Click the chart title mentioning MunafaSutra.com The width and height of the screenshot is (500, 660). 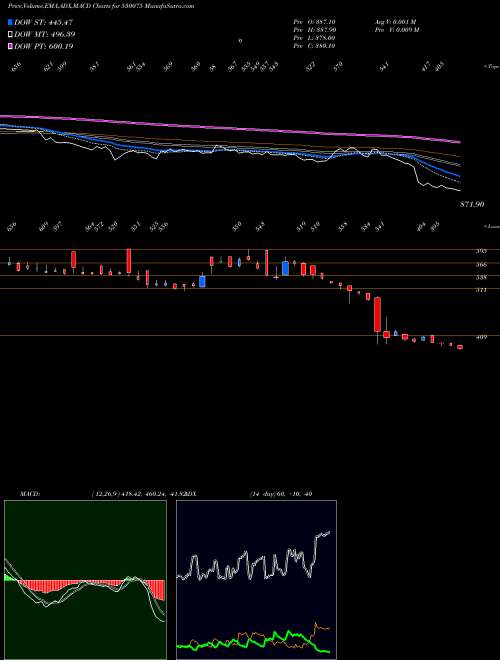(101, 7)
